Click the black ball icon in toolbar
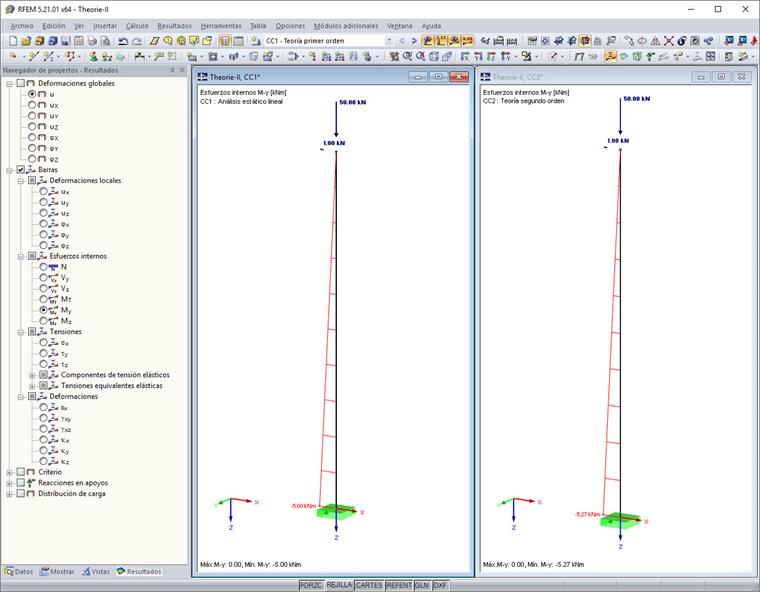Viewport: 760px width, 592px height. coord(682,41)
